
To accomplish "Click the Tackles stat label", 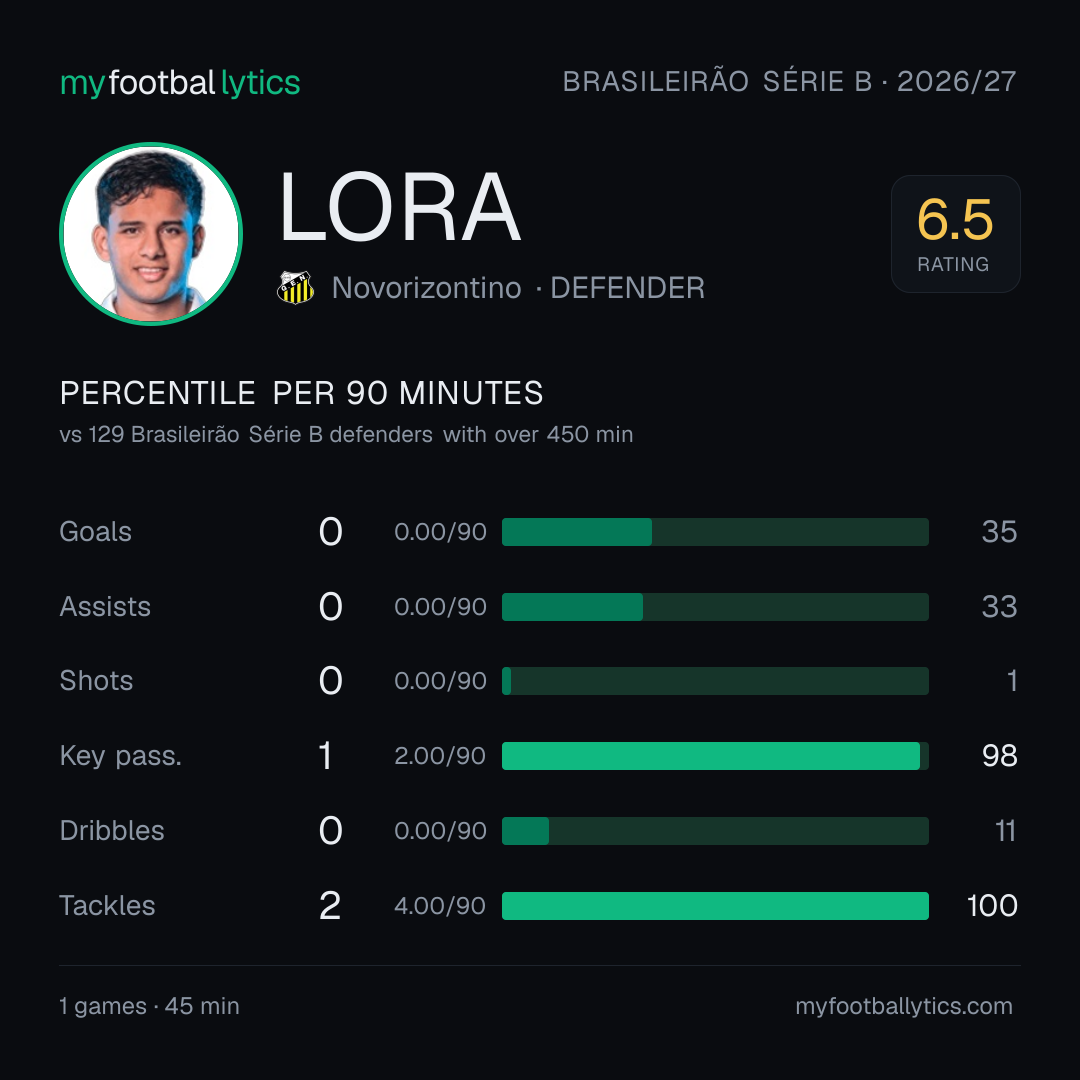I will (107, 906).
